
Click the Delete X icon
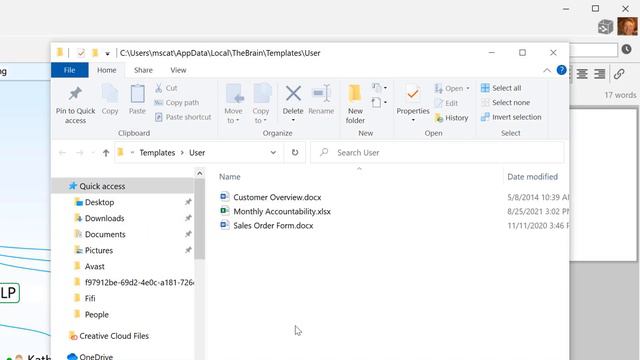pyautogui.click(x=293, y=93)
